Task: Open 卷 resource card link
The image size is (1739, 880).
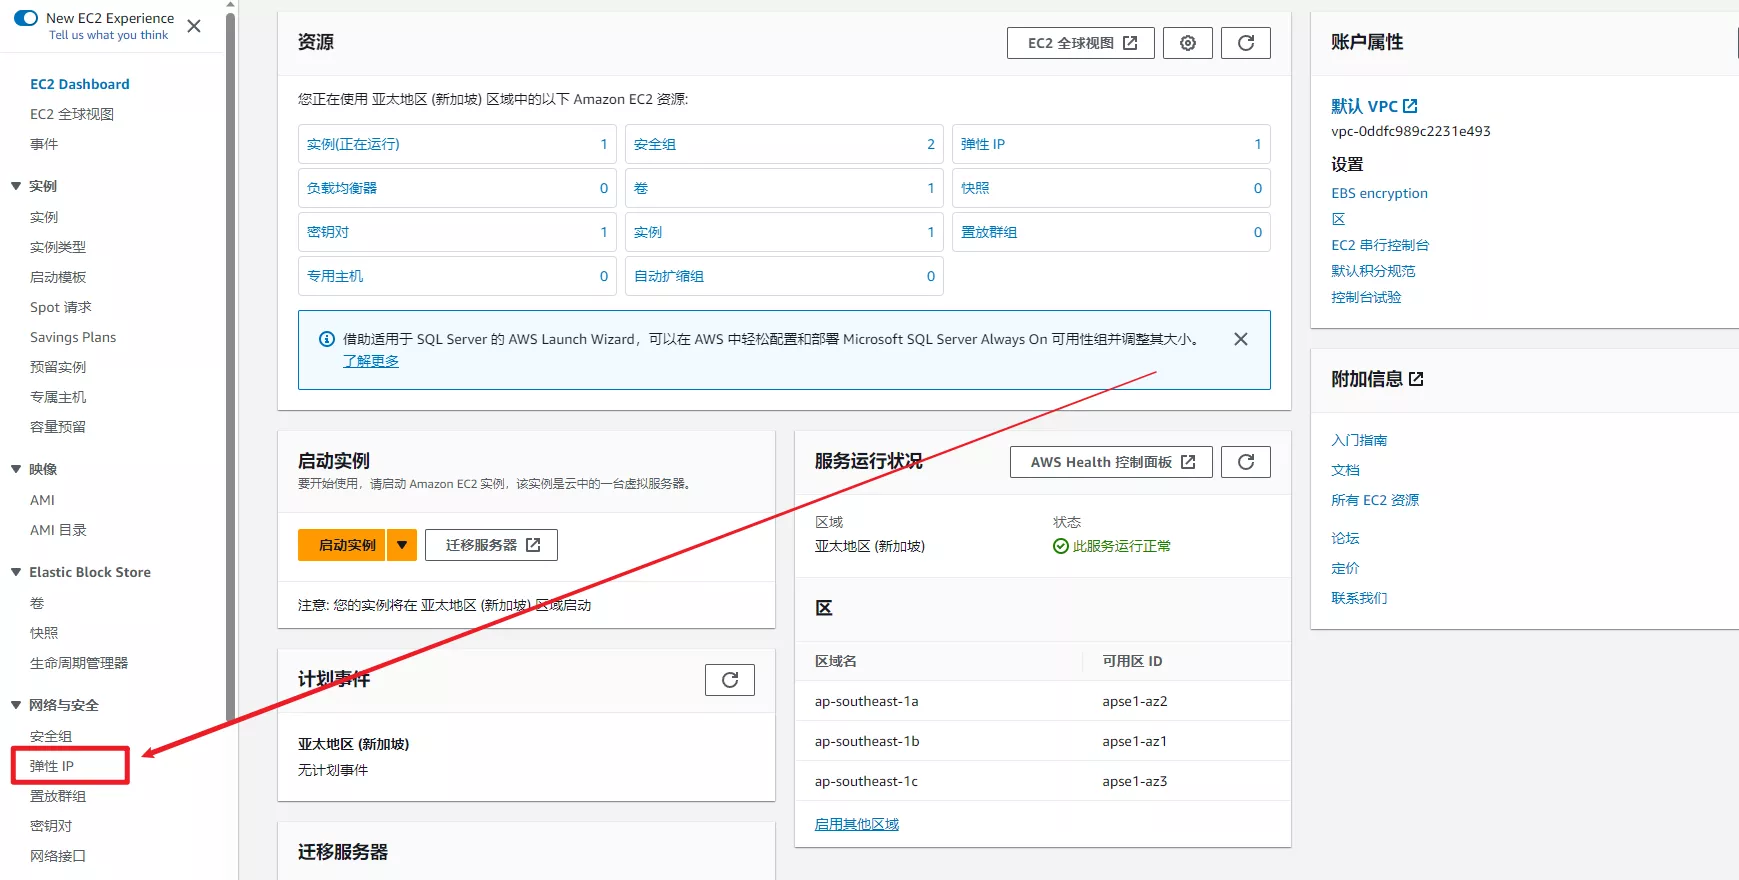Action: [641, 188]
